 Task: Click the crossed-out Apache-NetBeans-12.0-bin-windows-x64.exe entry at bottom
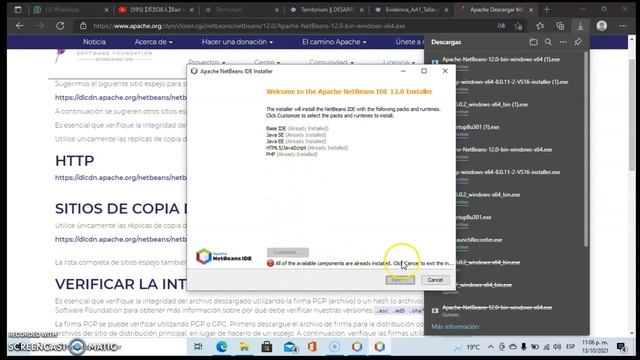(497, 307)
